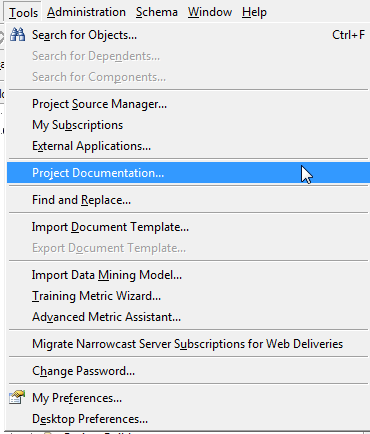This screenshot has height=434, width=370.
Task: Click Migrate Narrowcast Server Subscriptions entry
Action: (188, 344)
